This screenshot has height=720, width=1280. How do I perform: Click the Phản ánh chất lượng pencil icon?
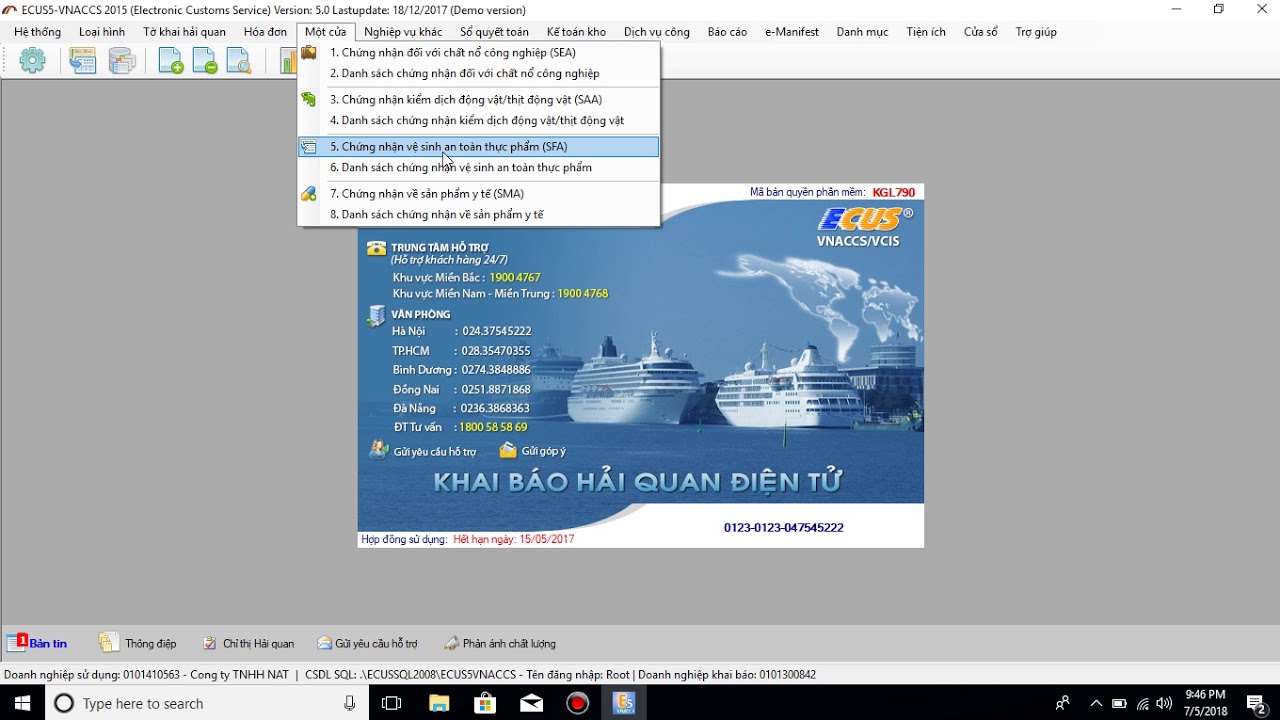451,643
